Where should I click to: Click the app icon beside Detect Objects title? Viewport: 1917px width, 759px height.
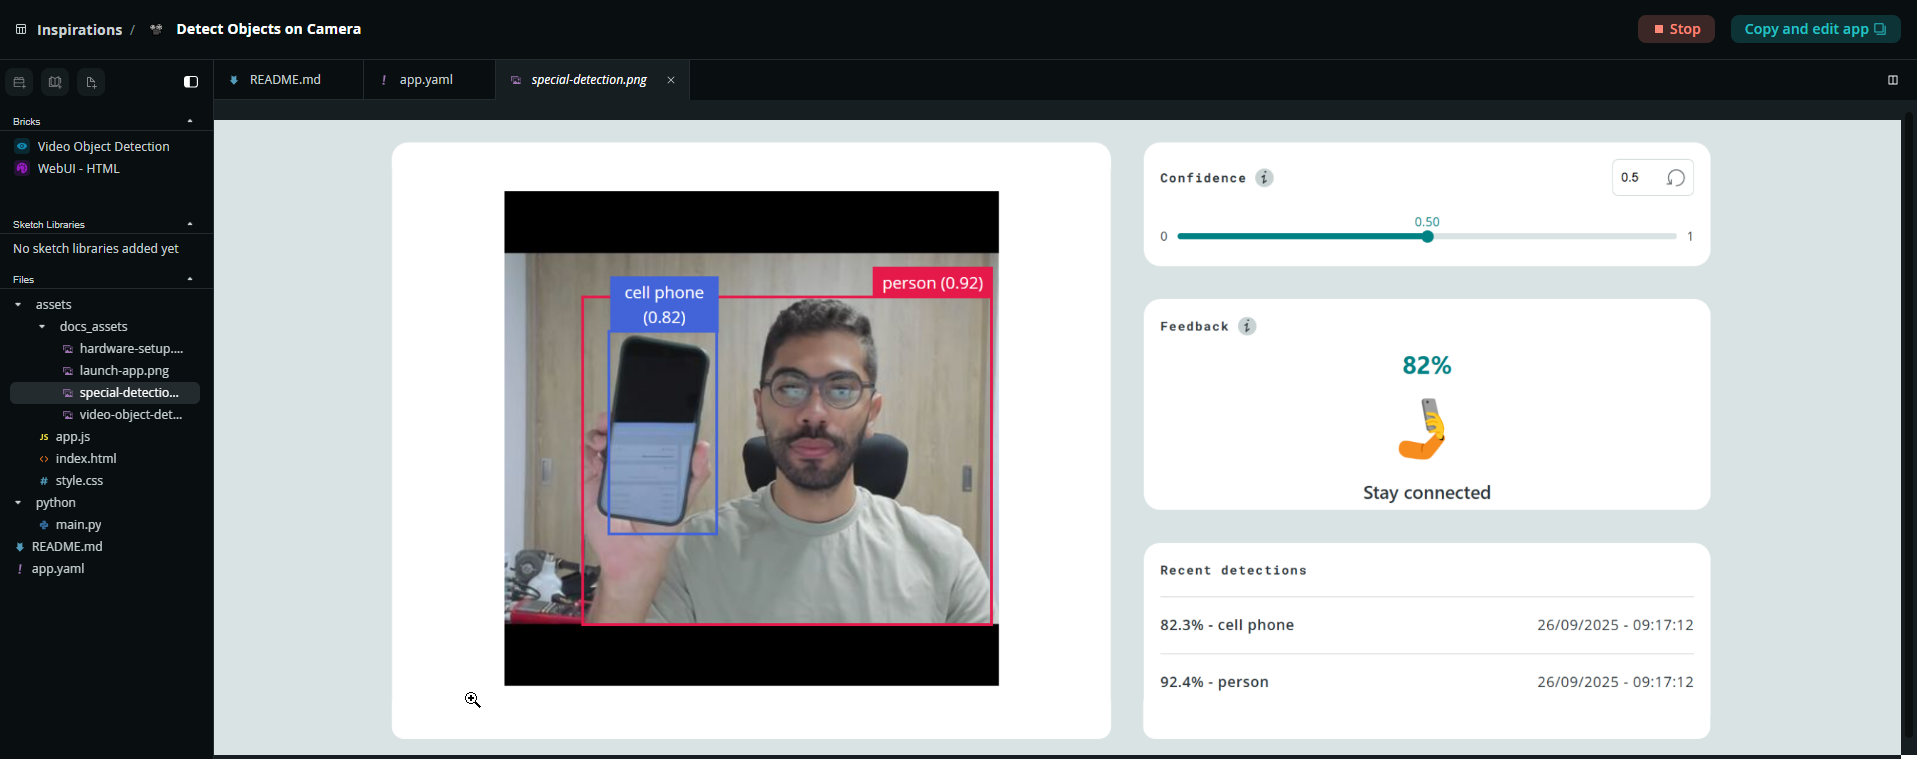(156, 29)
